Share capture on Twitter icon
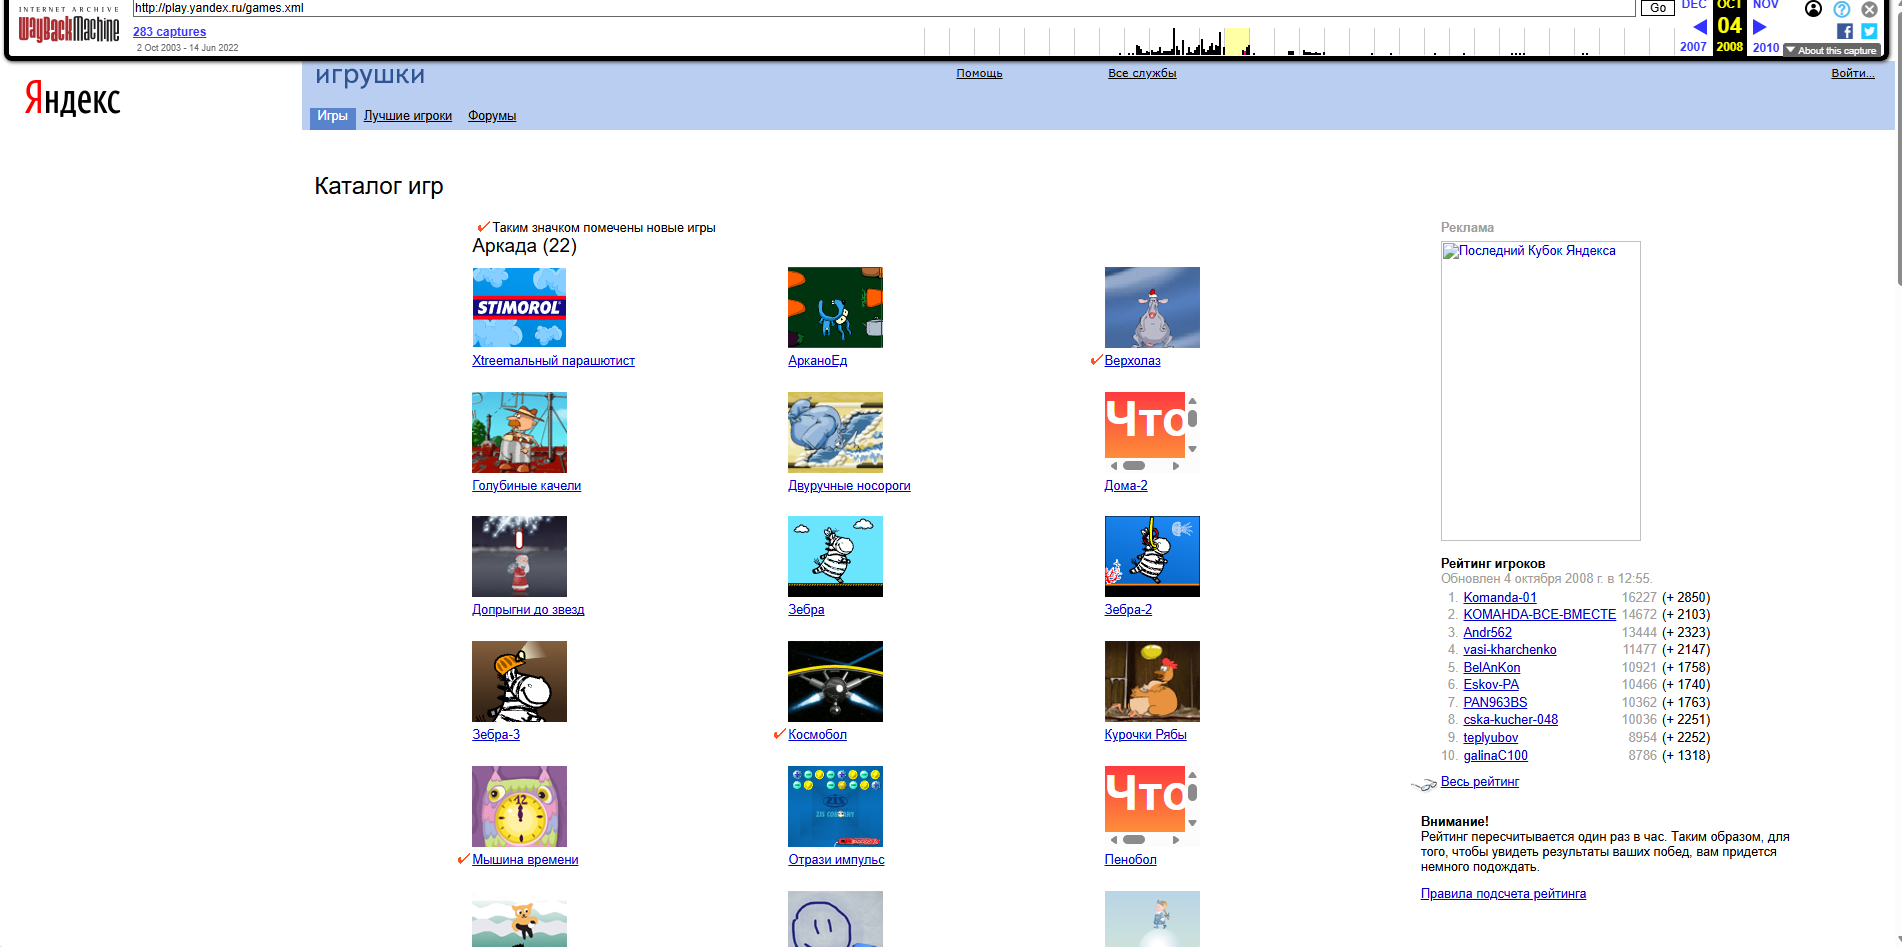The image size is (1902, 947). pyautogui.click(x=1869, y=31)
